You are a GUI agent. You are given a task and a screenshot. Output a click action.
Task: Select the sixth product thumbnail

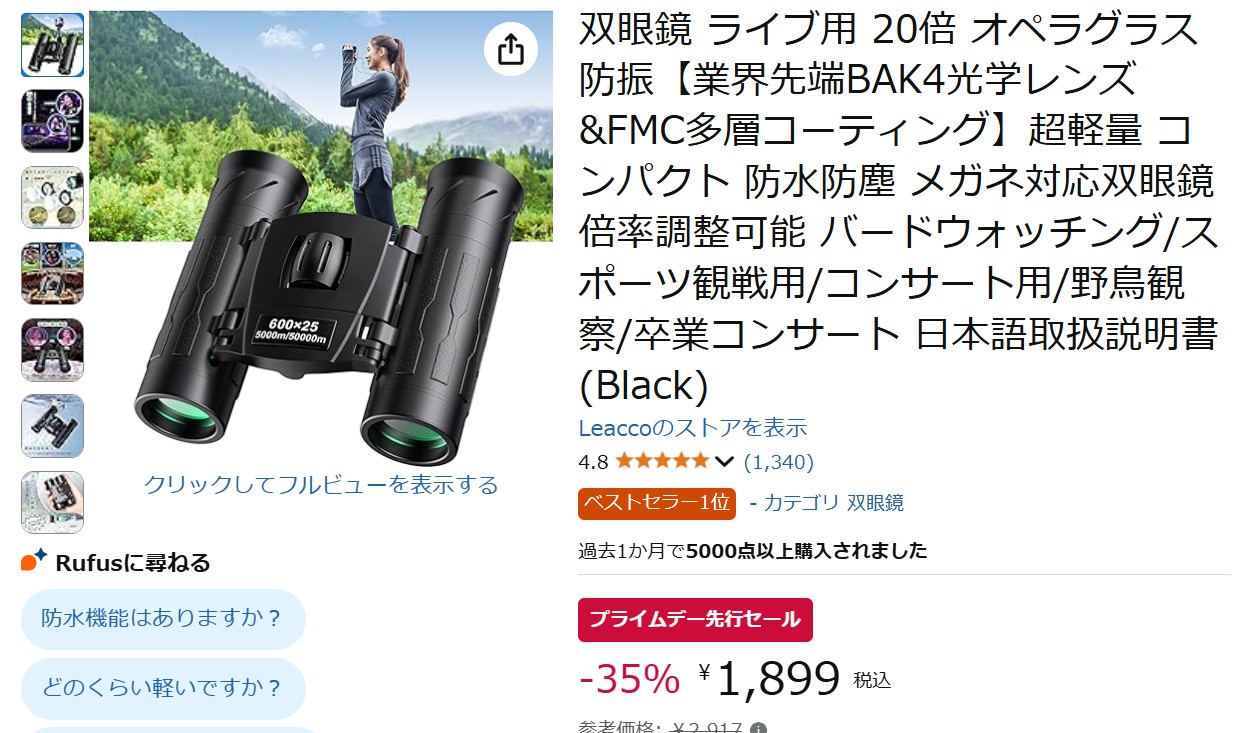pyautogui.click(x=53, y=426)
